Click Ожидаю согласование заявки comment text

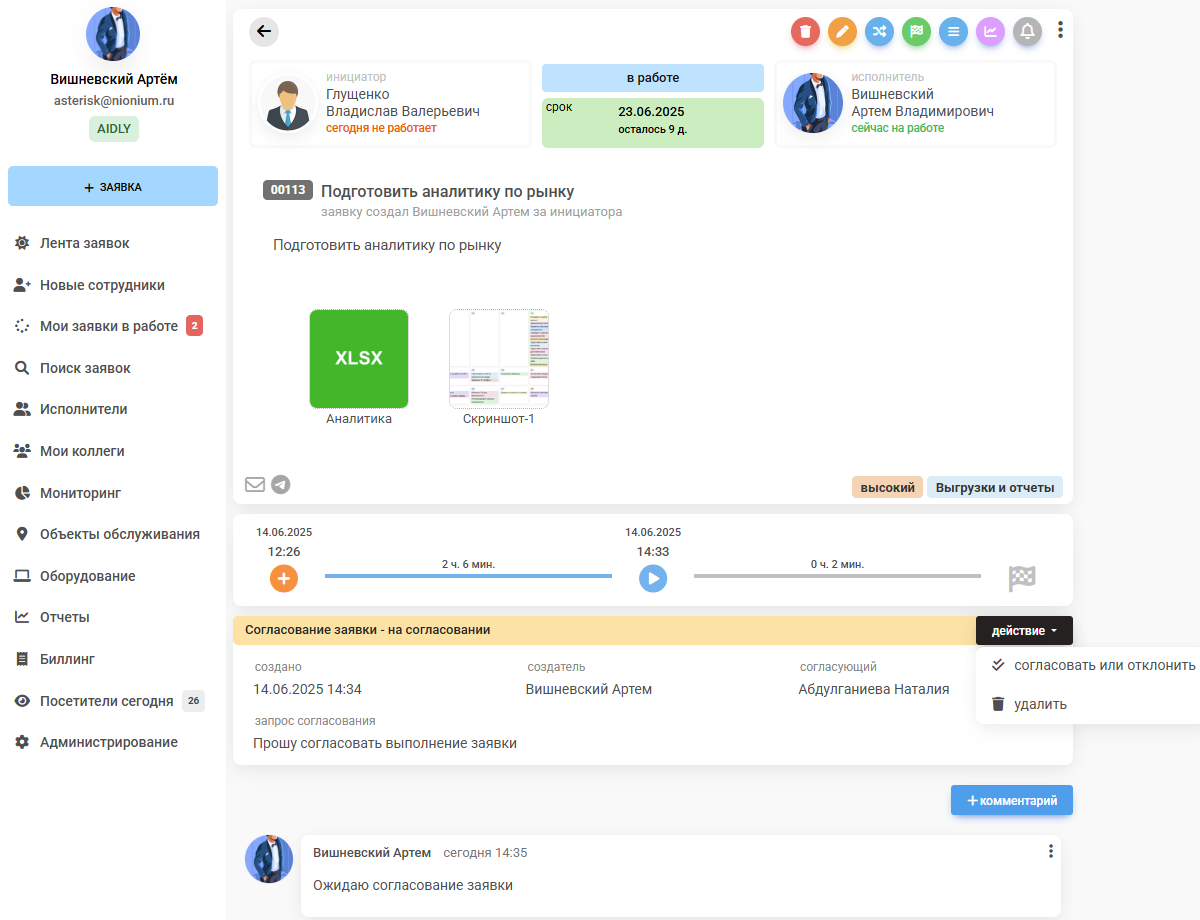(x=413, y=885)
